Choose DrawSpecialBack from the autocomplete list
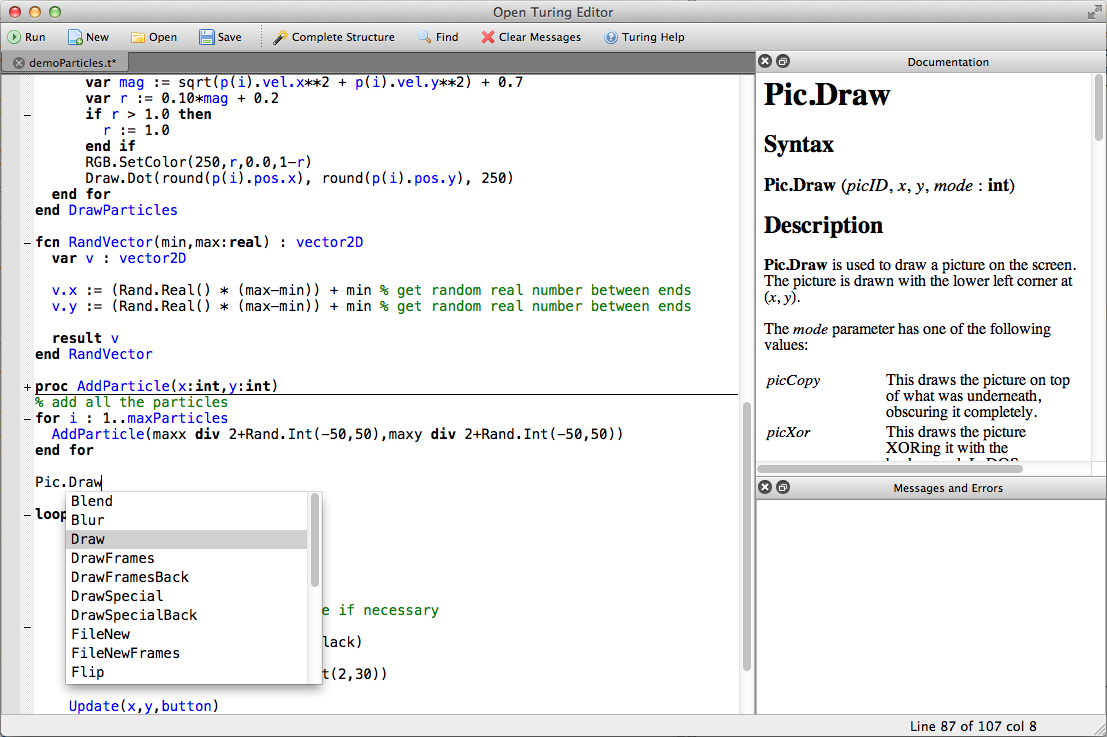The image size is (1107, 737). [187, 616]
